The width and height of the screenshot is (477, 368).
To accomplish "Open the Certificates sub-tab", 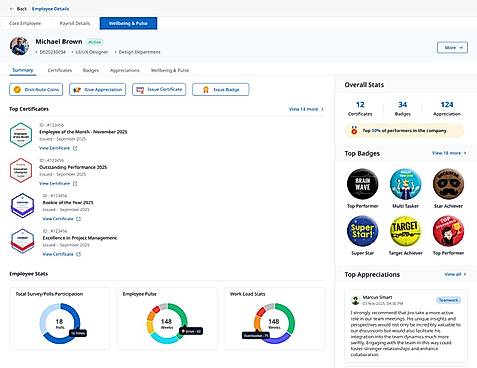I will coord(60,70).
